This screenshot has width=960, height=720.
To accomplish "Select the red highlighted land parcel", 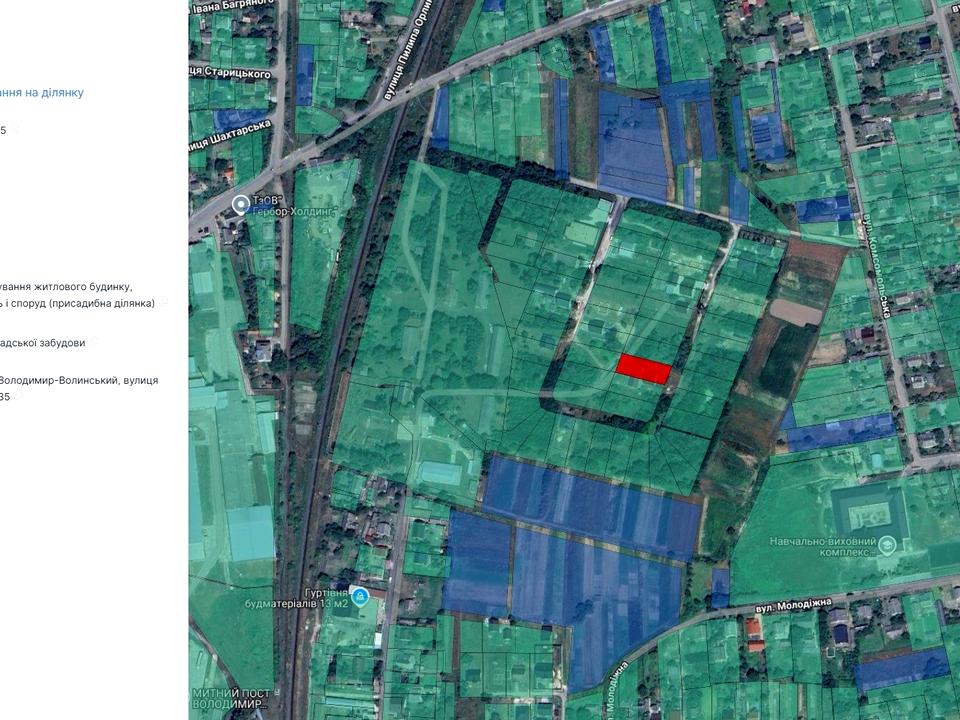I will point(643,368).
